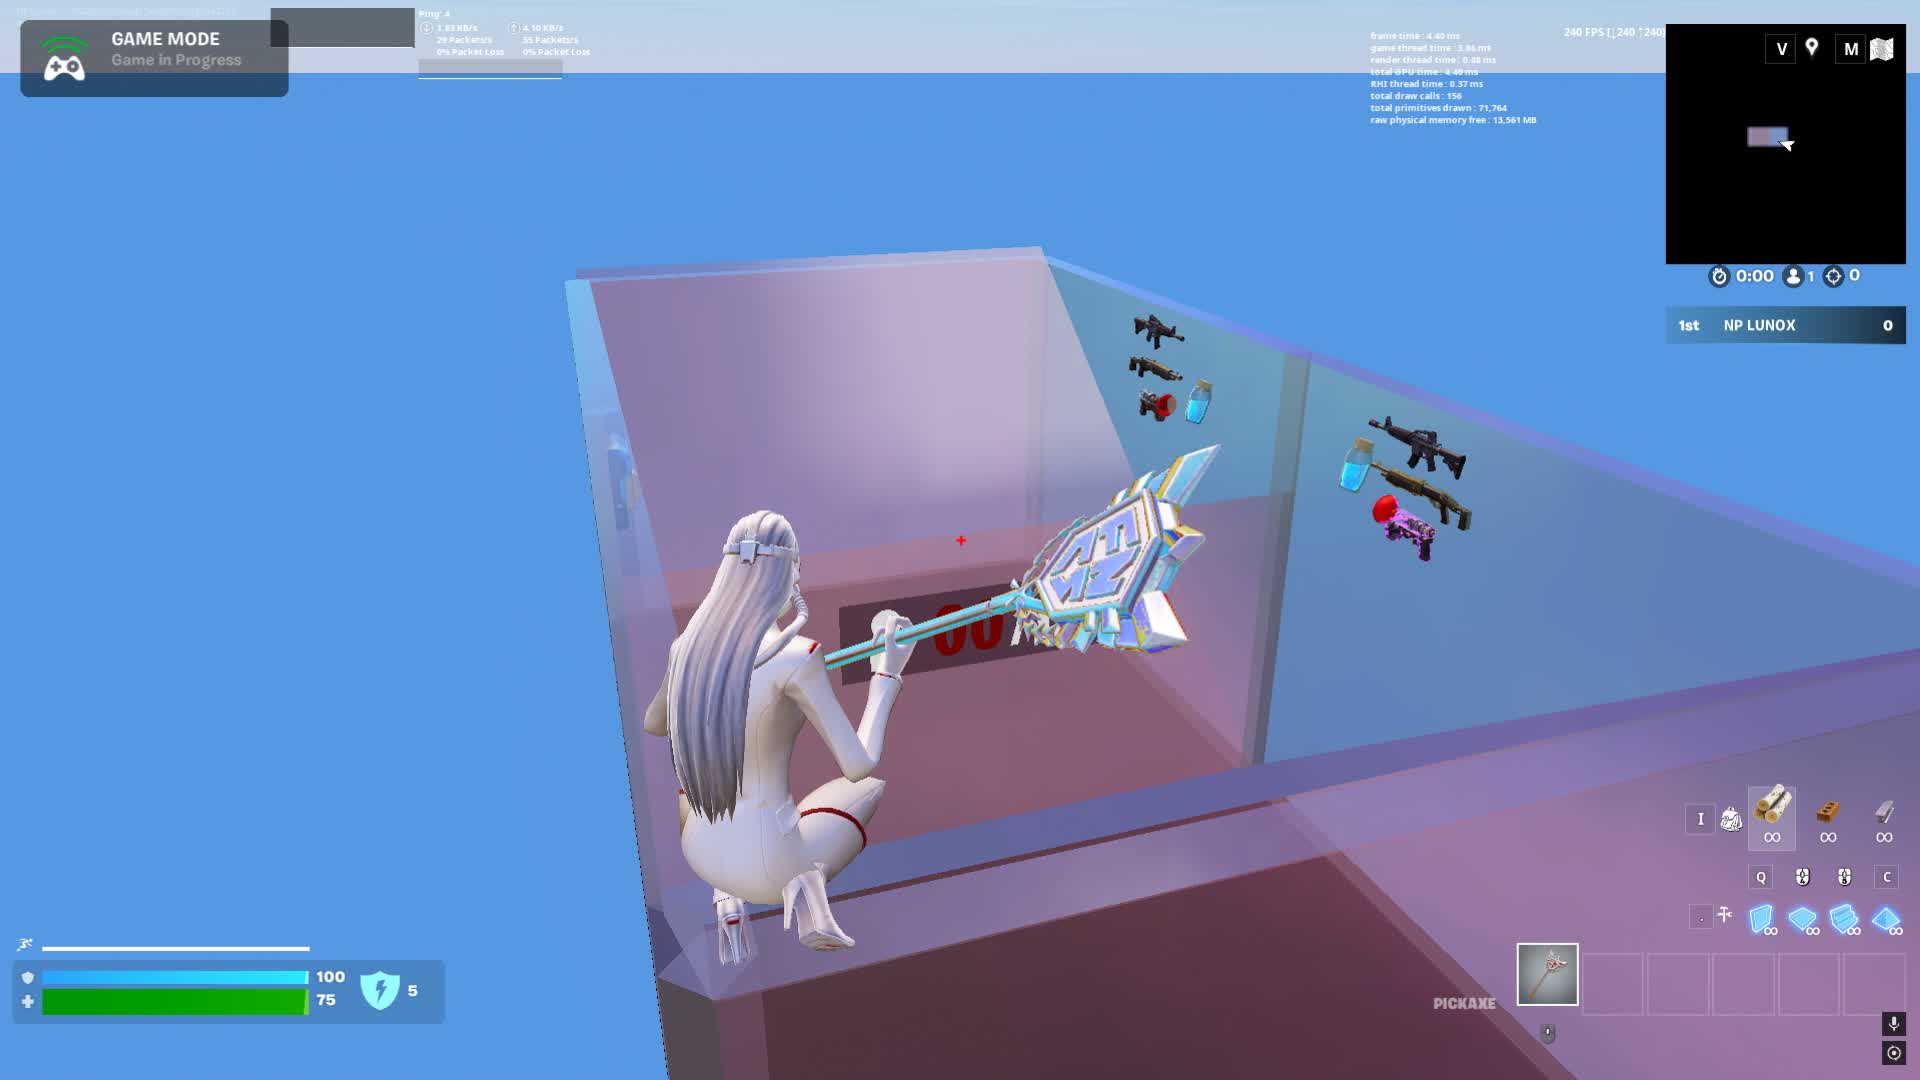The image size is (1920, 1080).
Task: Click the shield value 100
Action: click(x=330, y=977)
